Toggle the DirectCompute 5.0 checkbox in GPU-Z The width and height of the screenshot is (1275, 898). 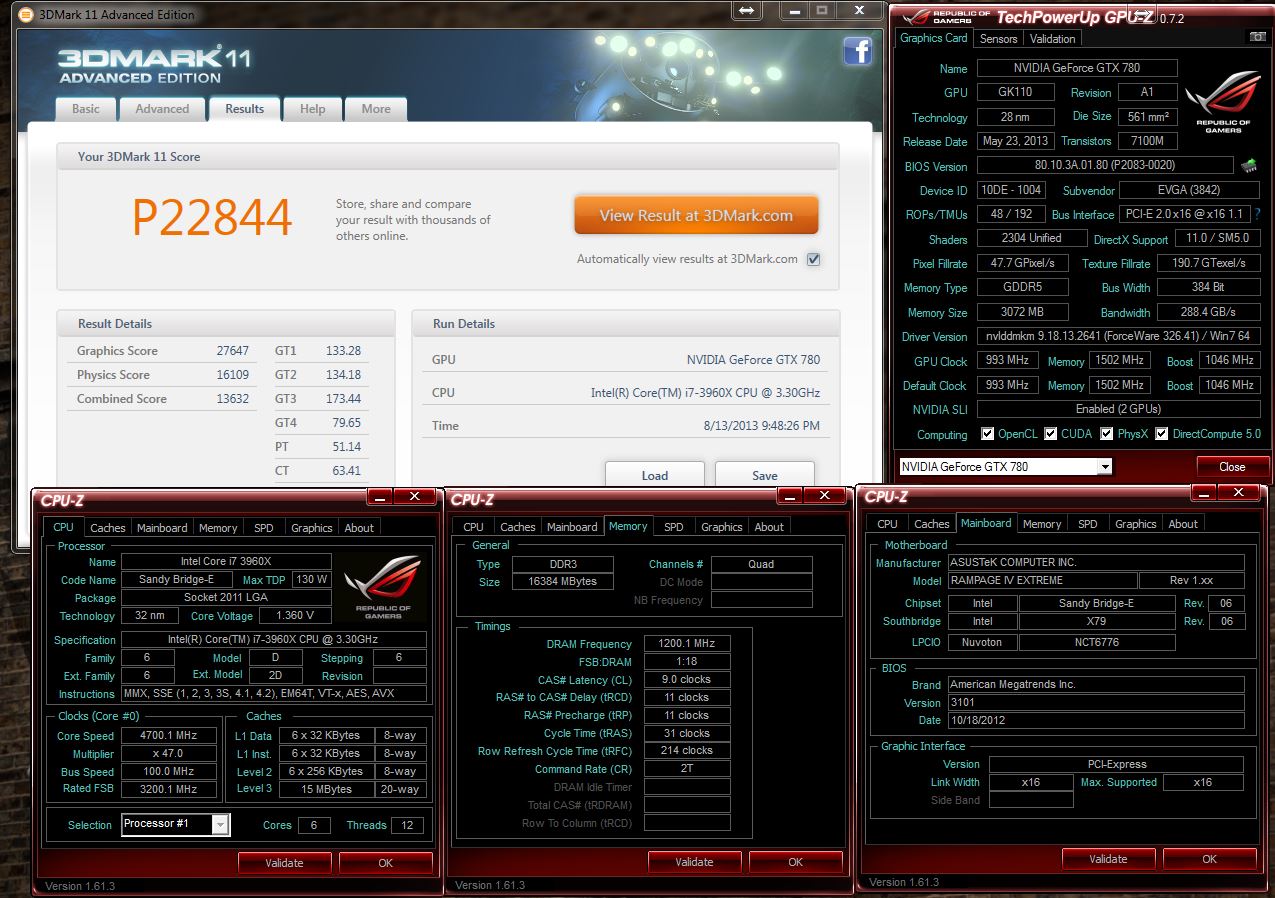[1161, 434]
